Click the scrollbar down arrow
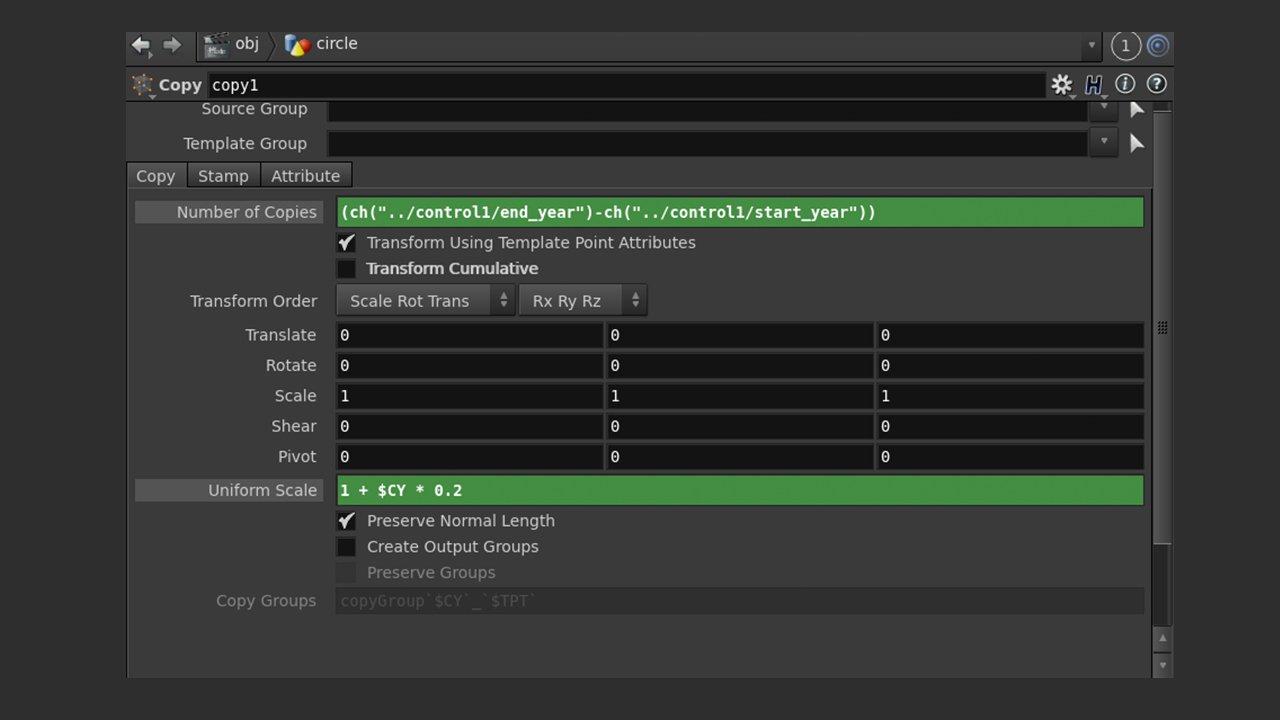Image resolution: width=1280 pixels, height=720 pixels. (x=1161, y=664)
